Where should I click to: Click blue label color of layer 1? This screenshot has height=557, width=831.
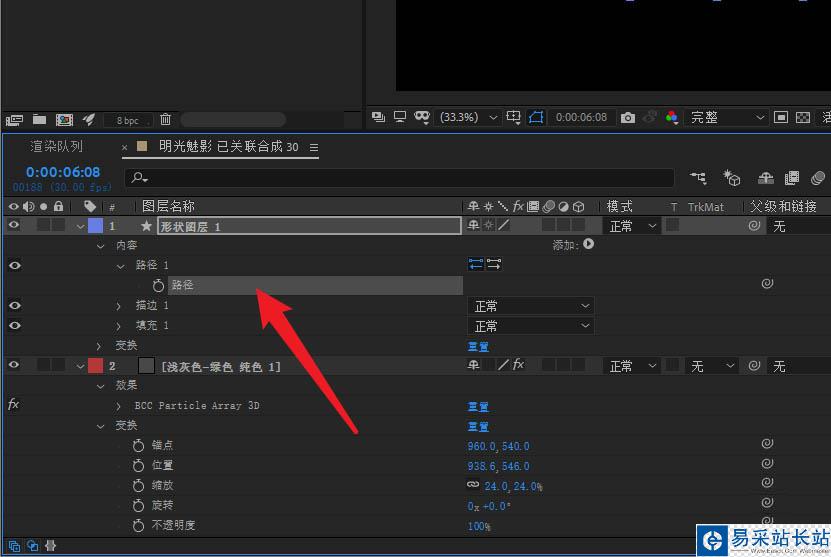coord(95,226)
